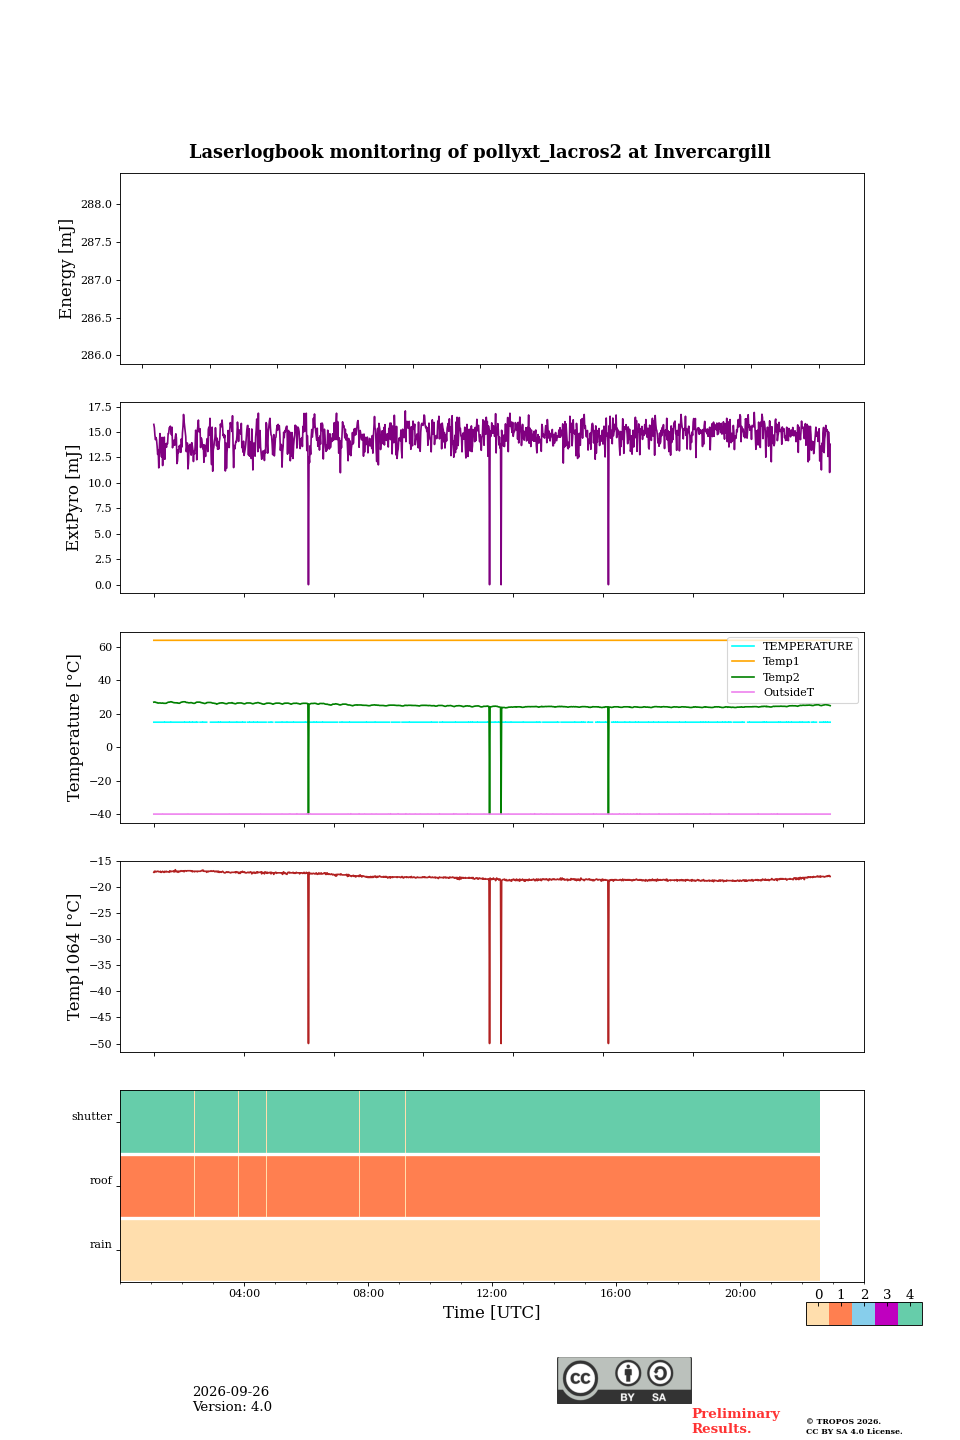Click the Energy [mJ] axis label
This screenshot has height=1440, width=960.
pos(67,269)
